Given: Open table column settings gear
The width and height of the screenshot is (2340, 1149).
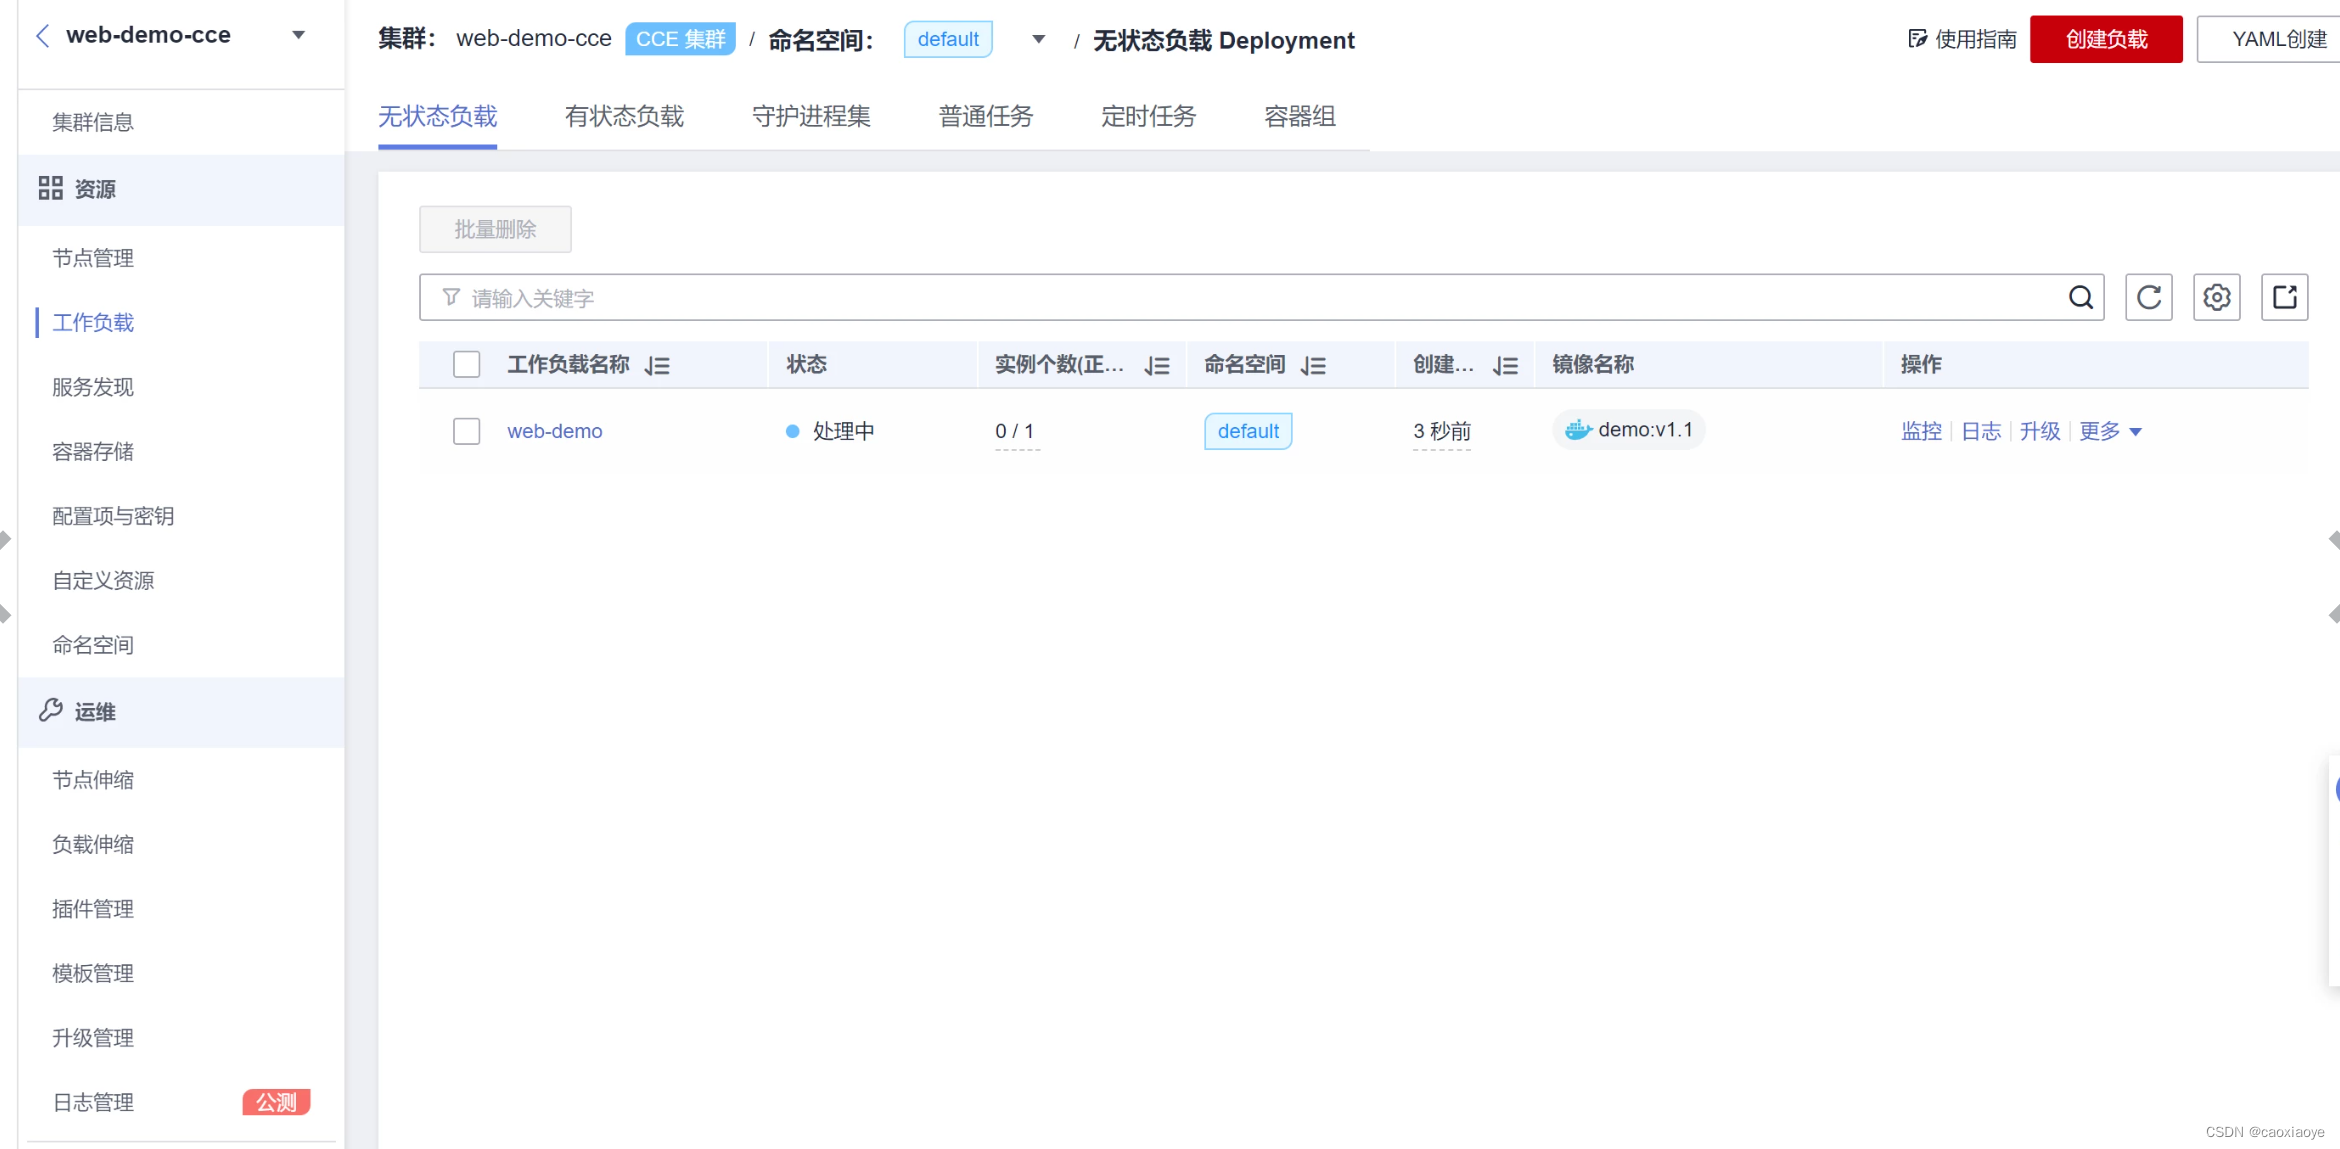Looking at the screenshot, I should click(x=2216, y=297).
